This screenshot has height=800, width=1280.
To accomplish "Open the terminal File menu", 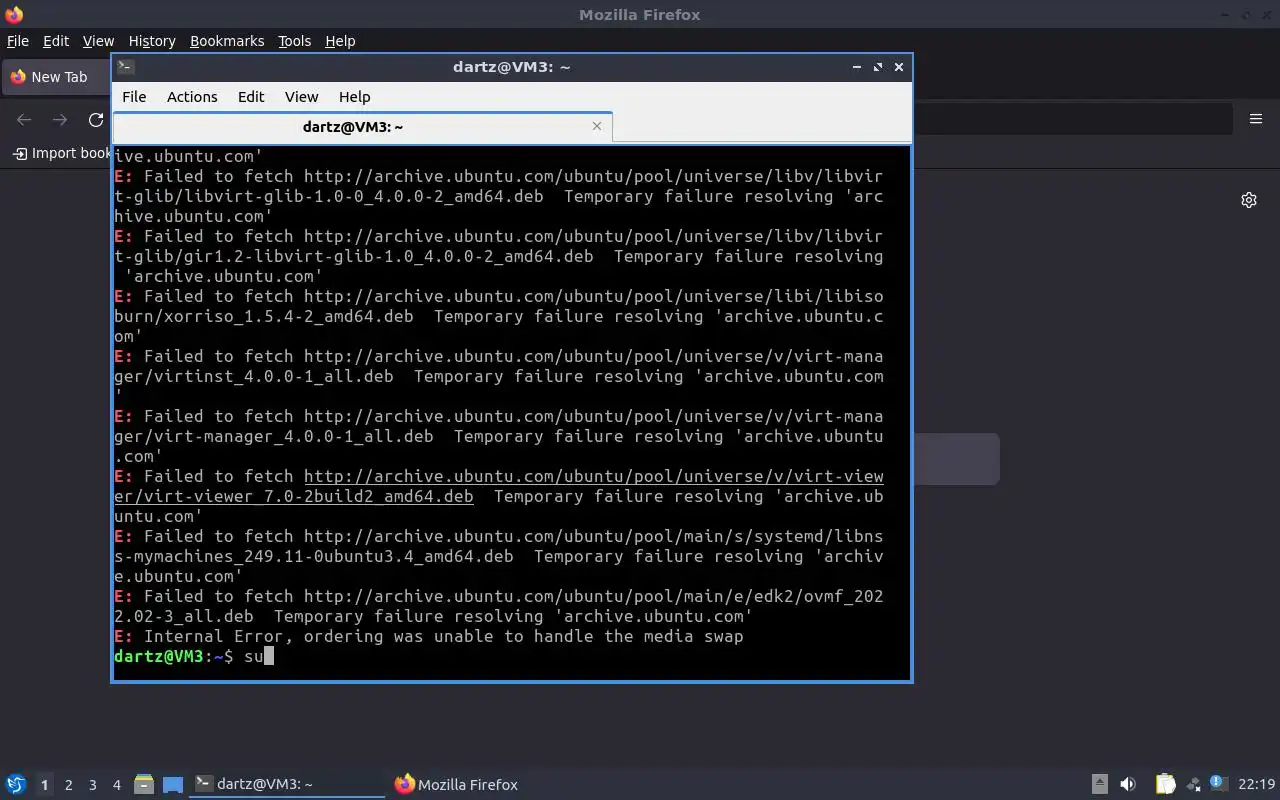I will [x=134, y=97].
